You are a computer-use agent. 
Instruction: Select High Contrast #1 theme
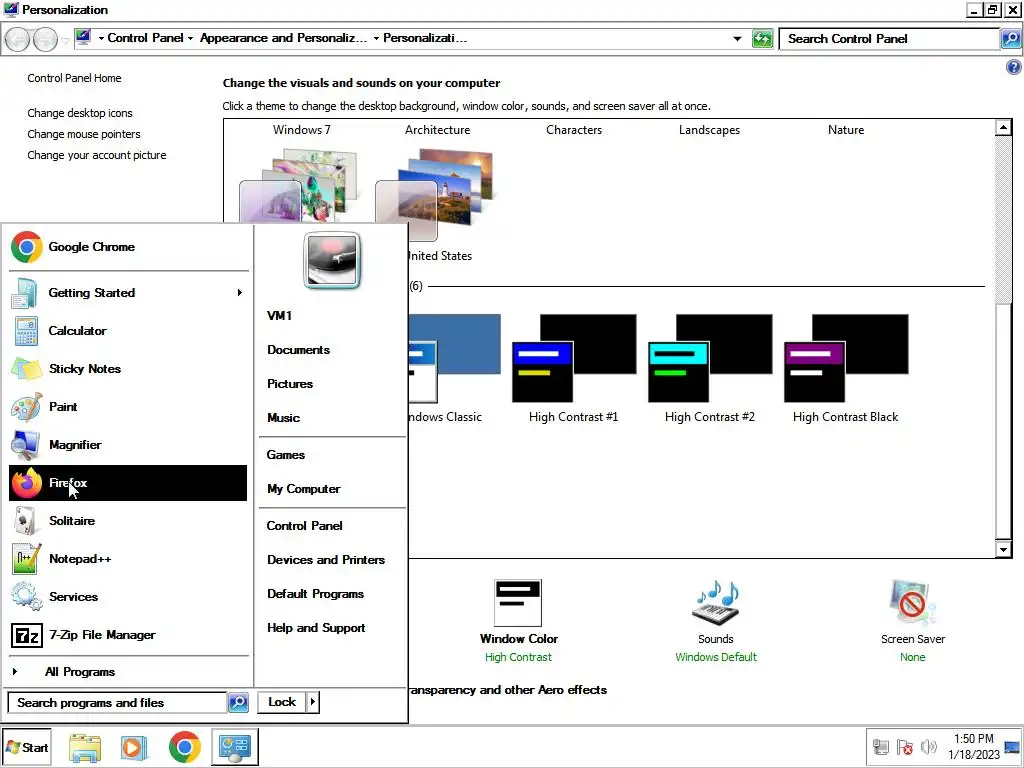(x=573, y=369)
